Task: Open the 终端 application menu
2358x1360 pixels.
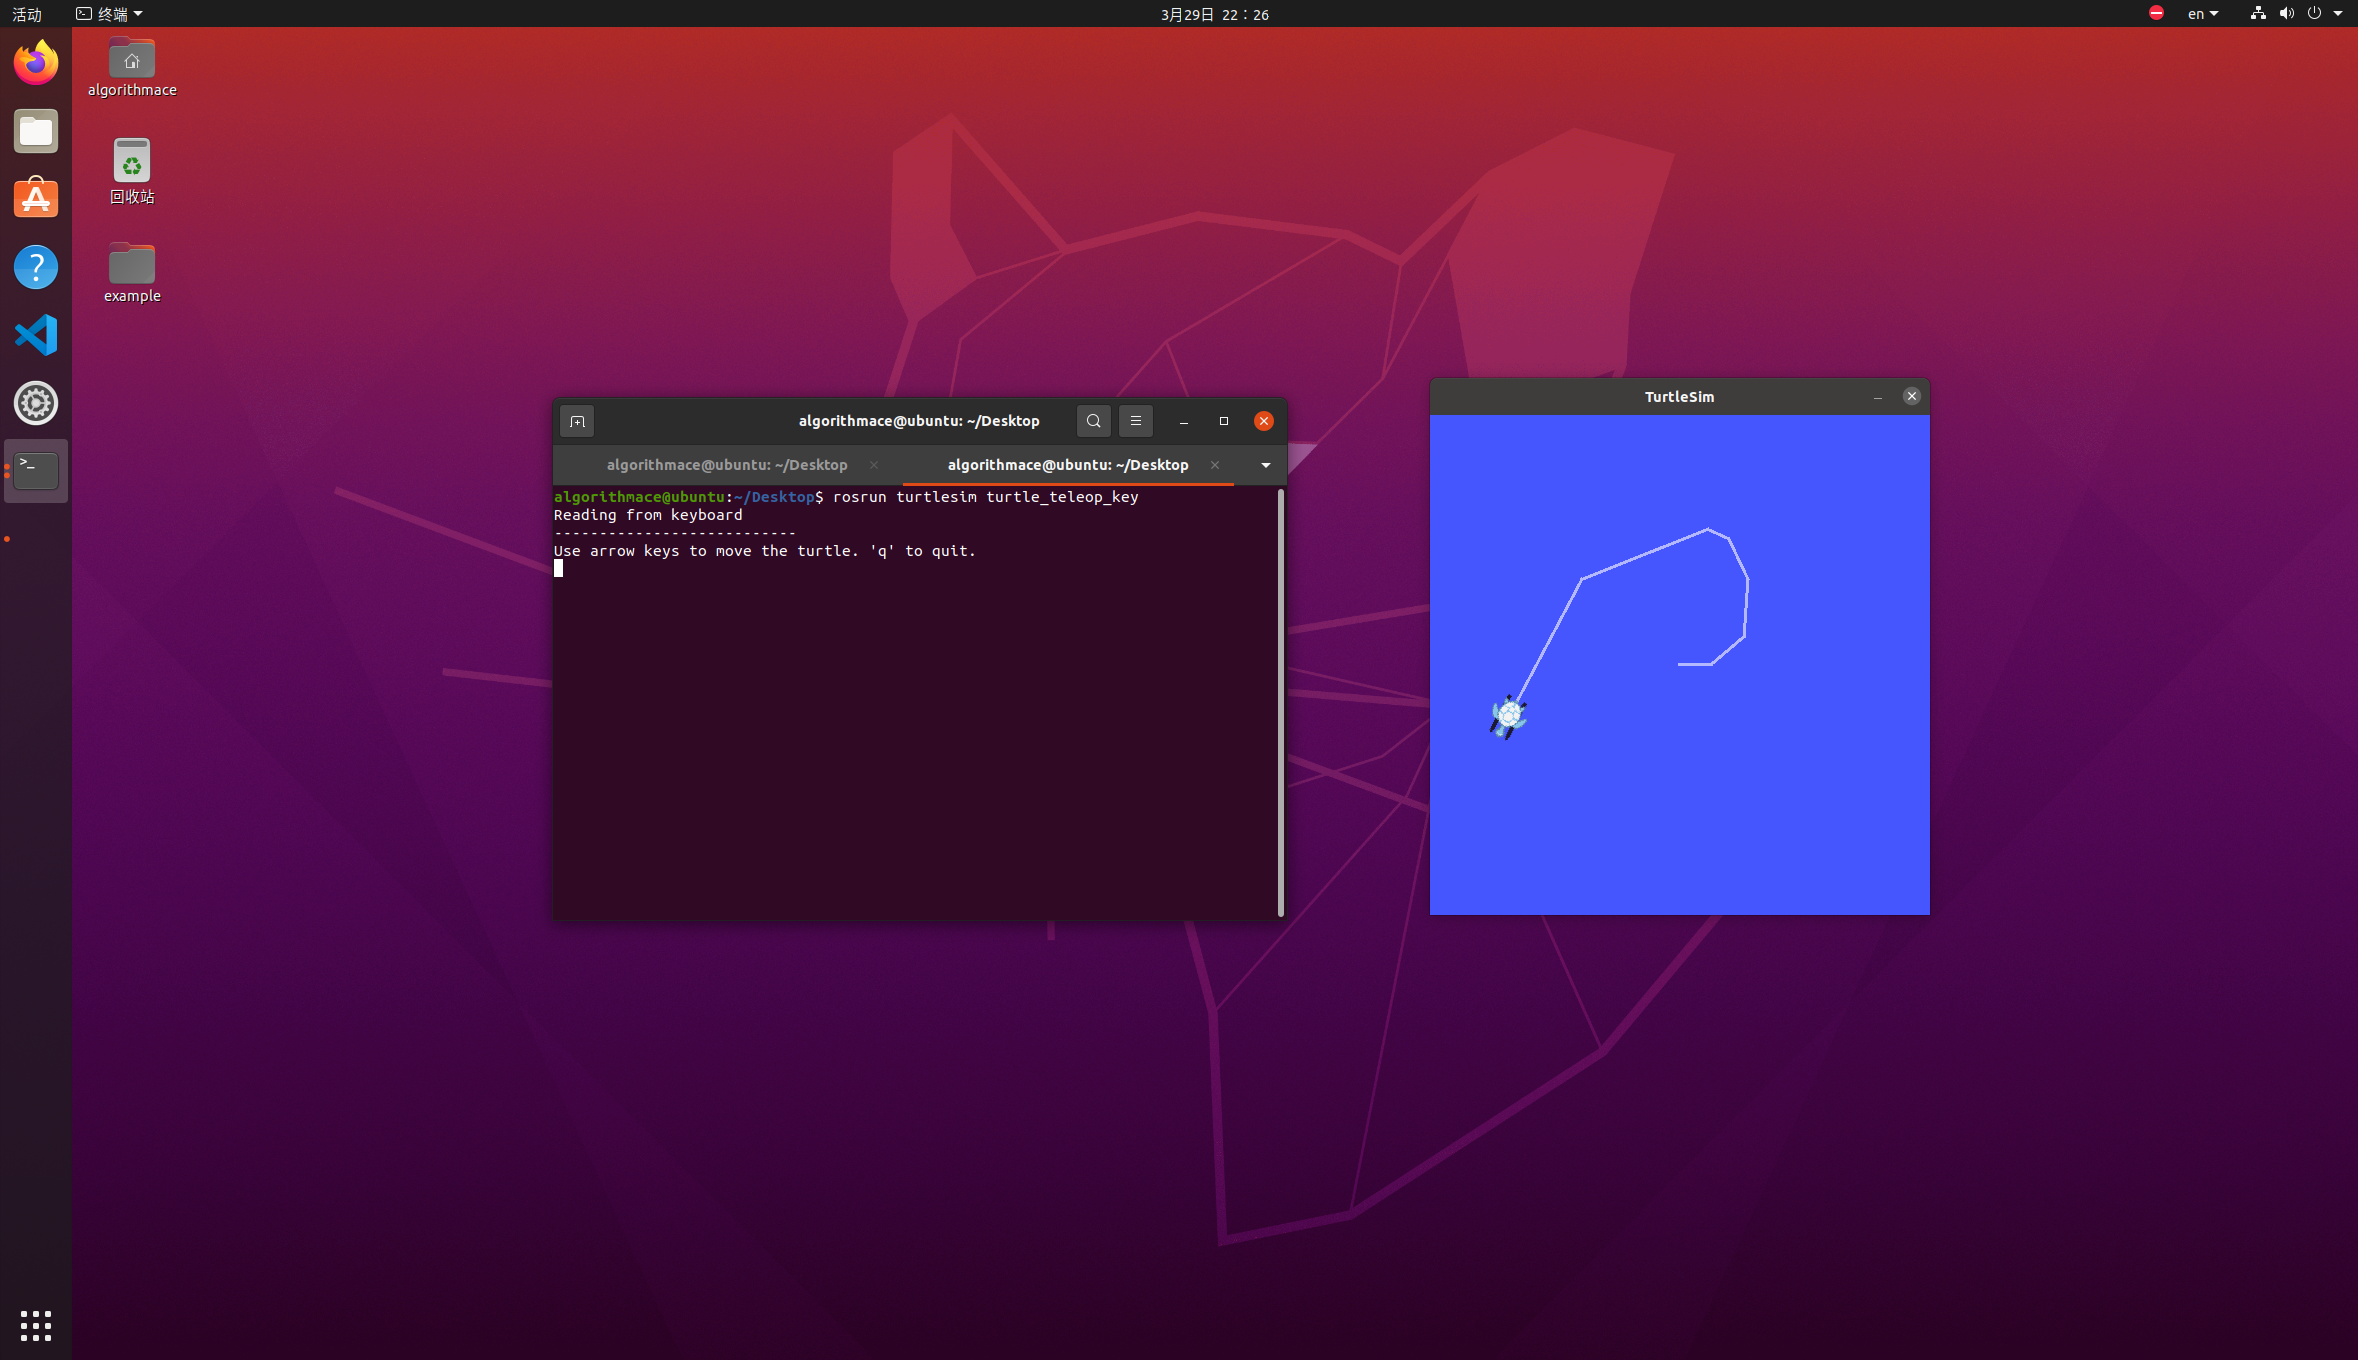Action: (110, 14)
